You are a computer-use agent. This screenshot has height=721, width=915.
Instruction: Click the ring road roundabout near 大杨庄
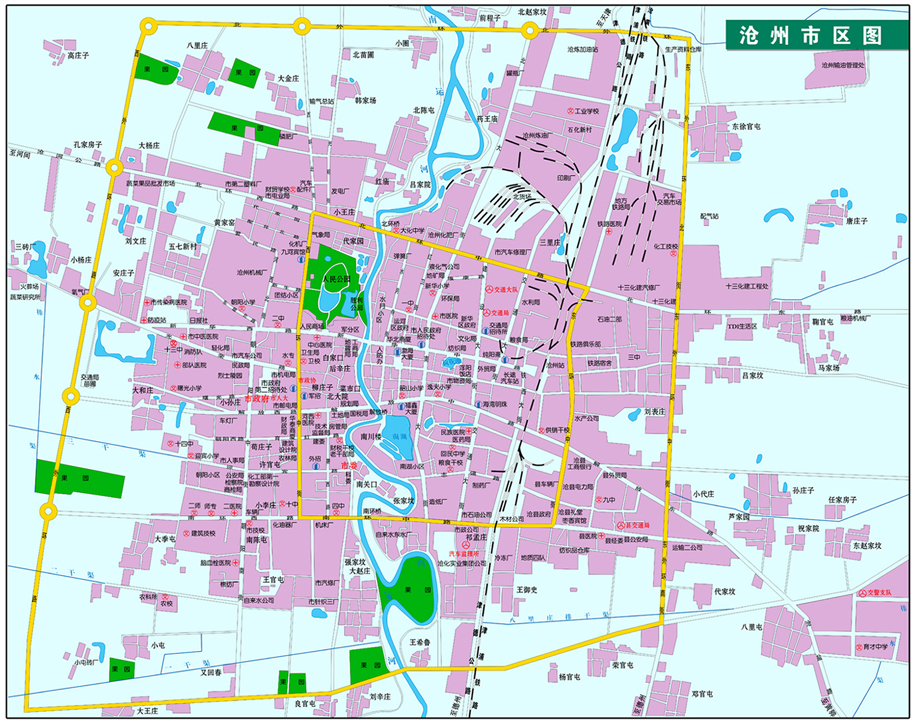(117, 169)
